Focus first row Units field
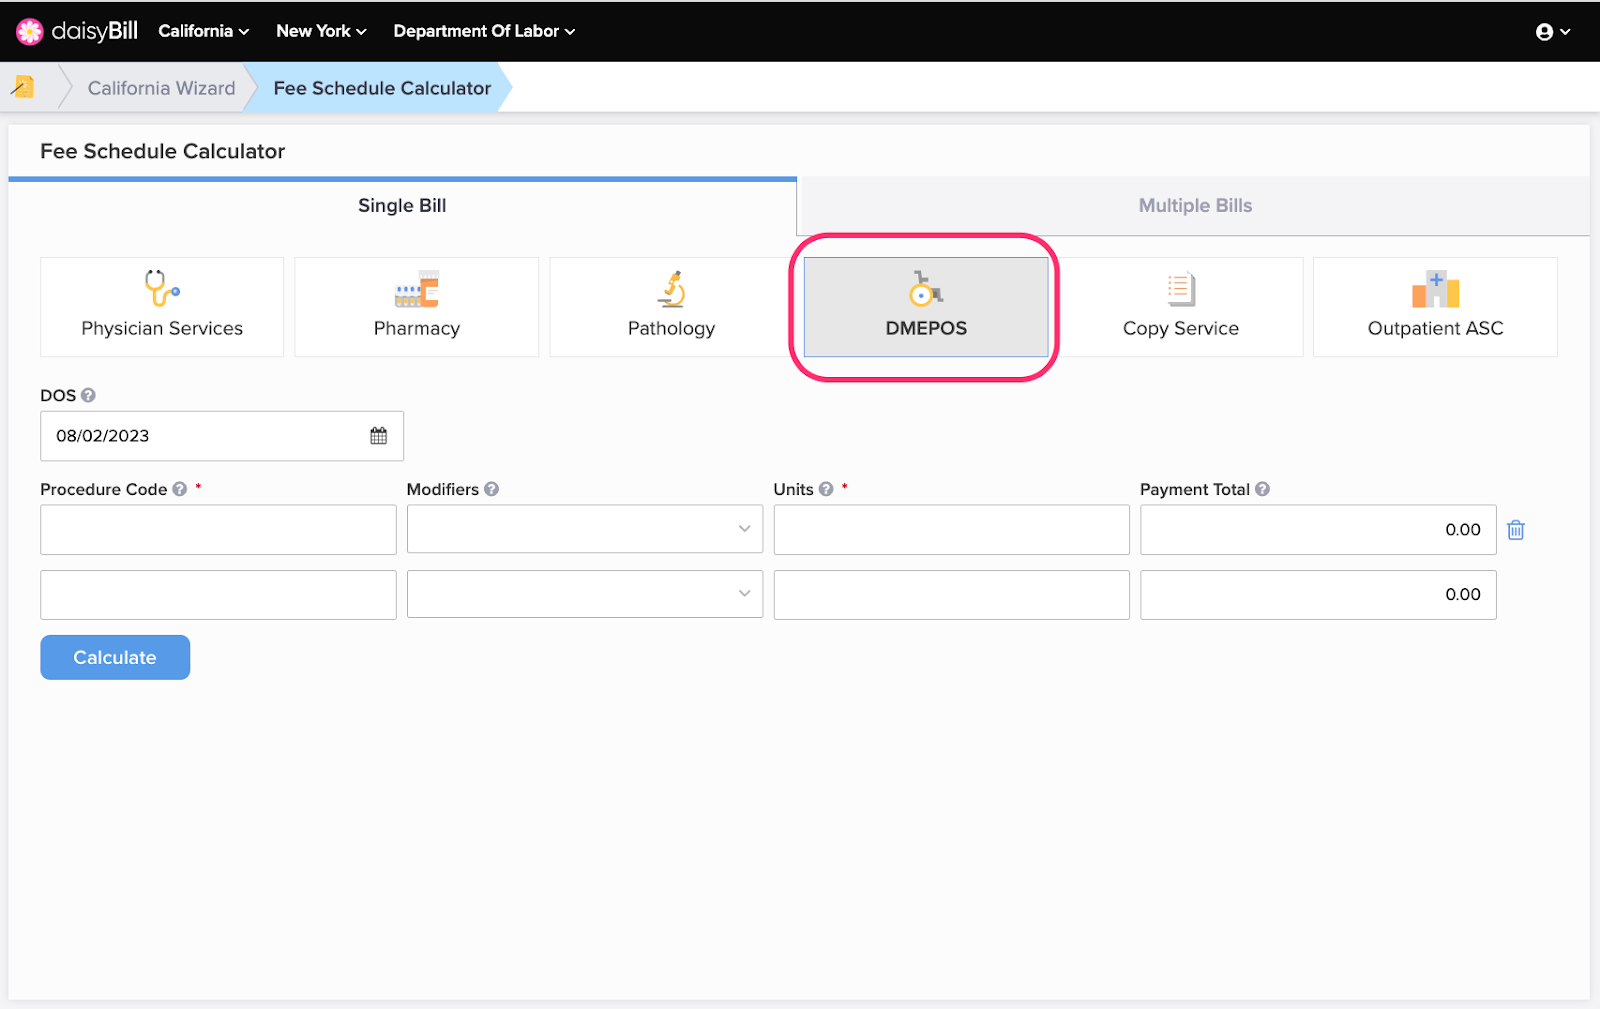 (x=951, y=529)
